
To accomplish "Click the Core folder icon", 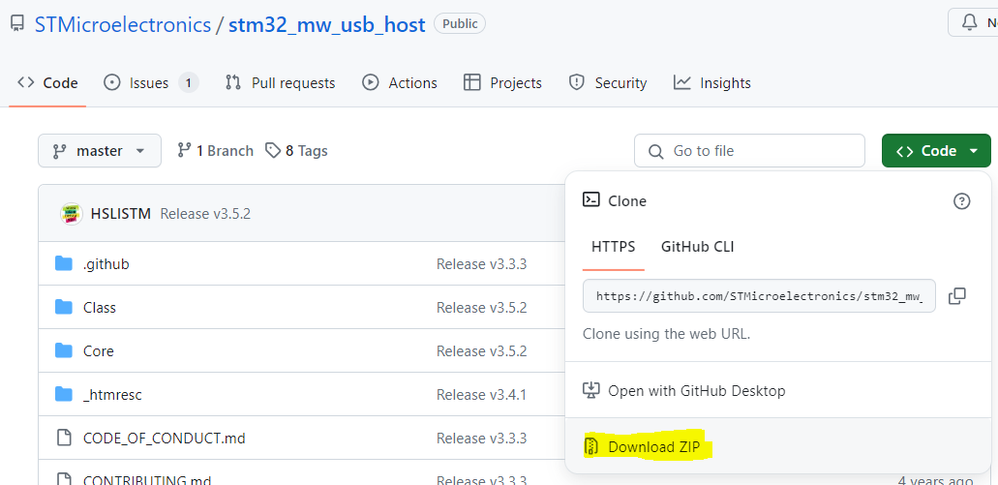I will [64, 351].
